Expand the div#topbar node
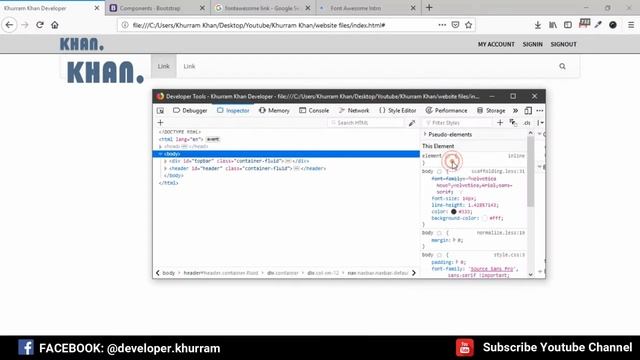Image resolution: width=640 pixels, height=360 pixels. (165, 161)
